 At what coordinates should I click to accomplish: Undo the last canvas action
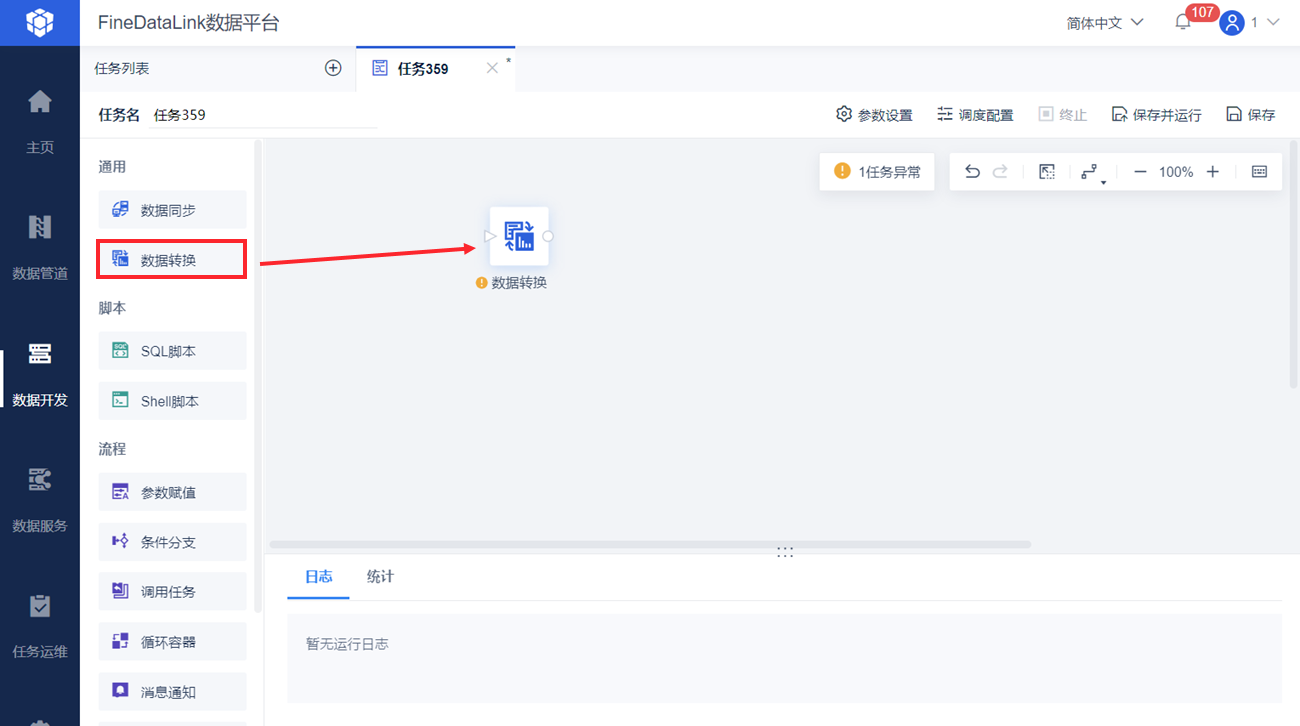coord(972,172)
